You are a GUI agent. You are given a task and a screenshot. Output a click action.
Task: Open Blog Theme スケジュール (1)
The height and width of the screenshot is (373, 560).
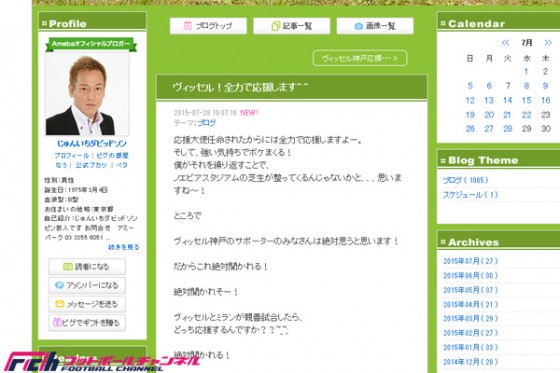470,195
